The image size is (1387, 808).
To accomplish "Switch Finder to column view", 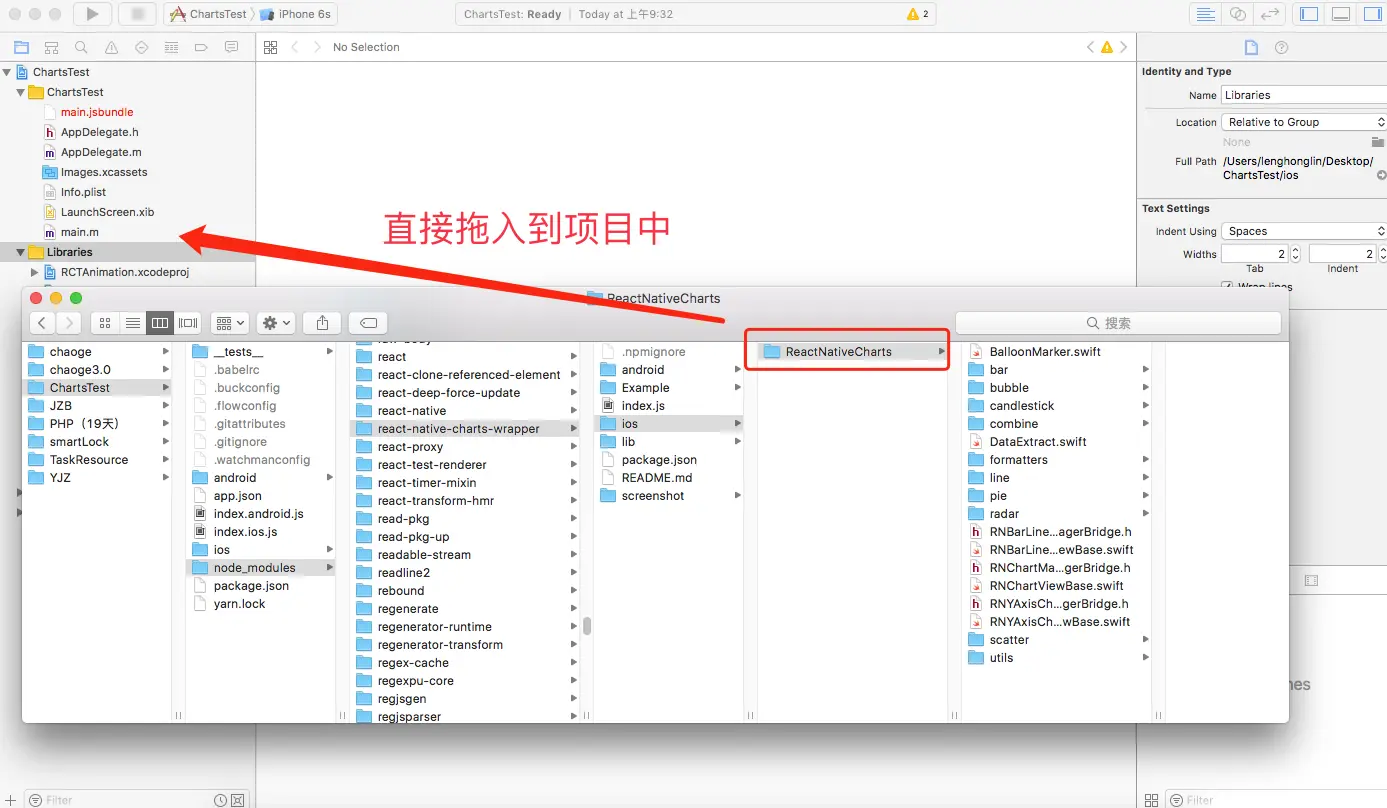I will click(x=159, y=323).
